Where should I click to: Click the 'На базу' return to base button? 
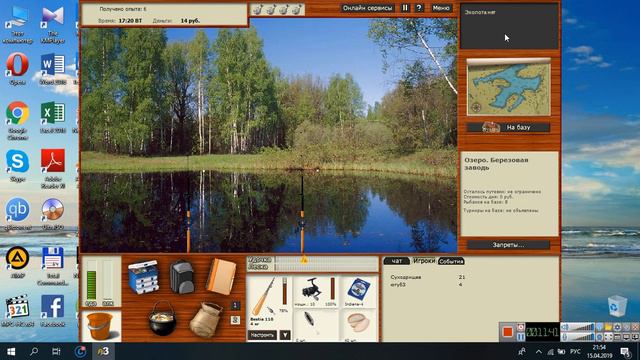[x=509, y=127]
